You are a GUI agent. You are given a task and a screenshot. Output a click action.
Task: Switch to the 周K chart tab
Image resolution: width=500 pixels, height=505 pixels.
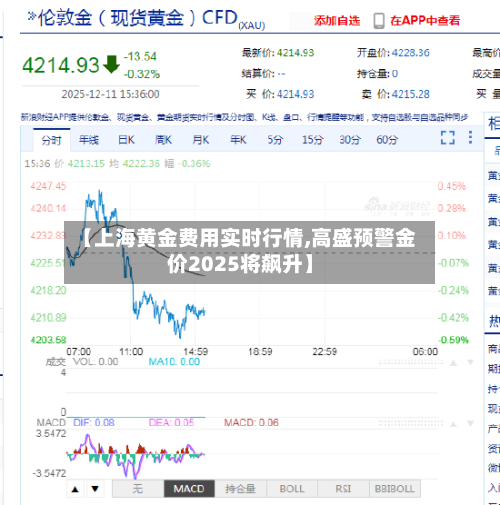(x=163, y=140)
